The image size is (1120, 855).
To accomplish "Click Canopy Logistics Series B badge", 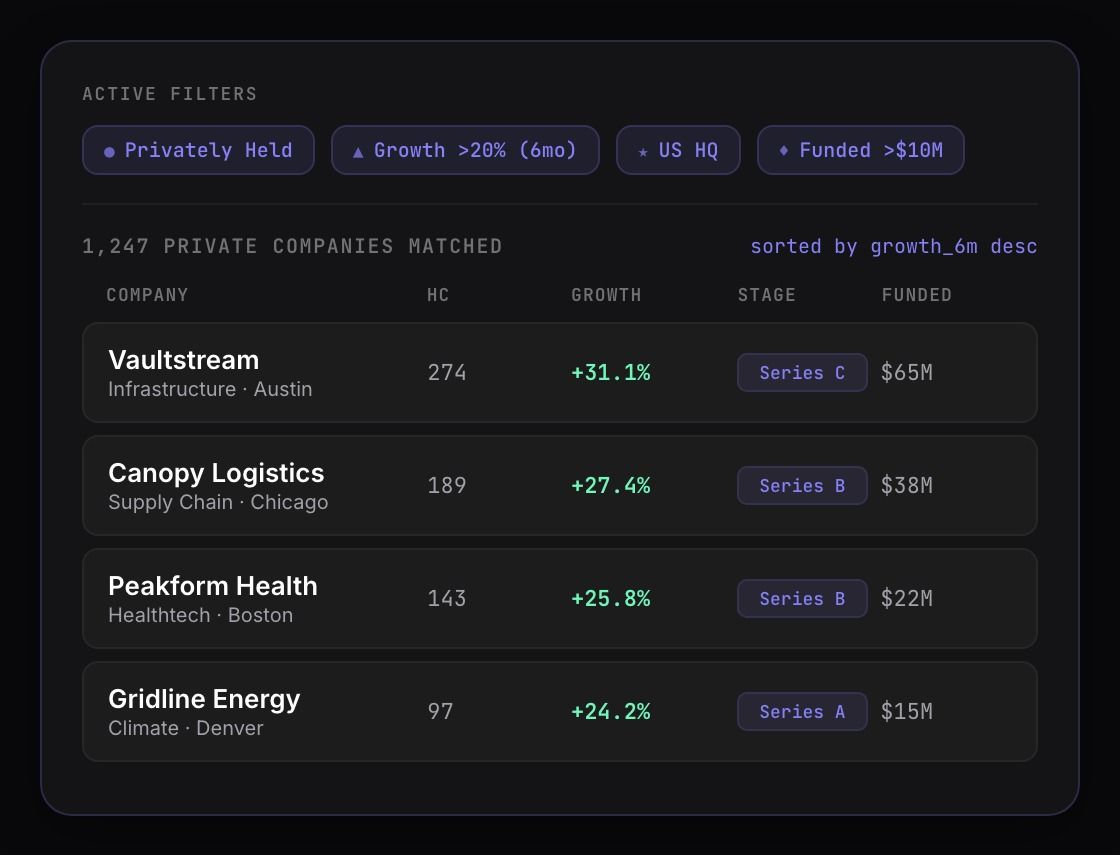I will [802, 485].
